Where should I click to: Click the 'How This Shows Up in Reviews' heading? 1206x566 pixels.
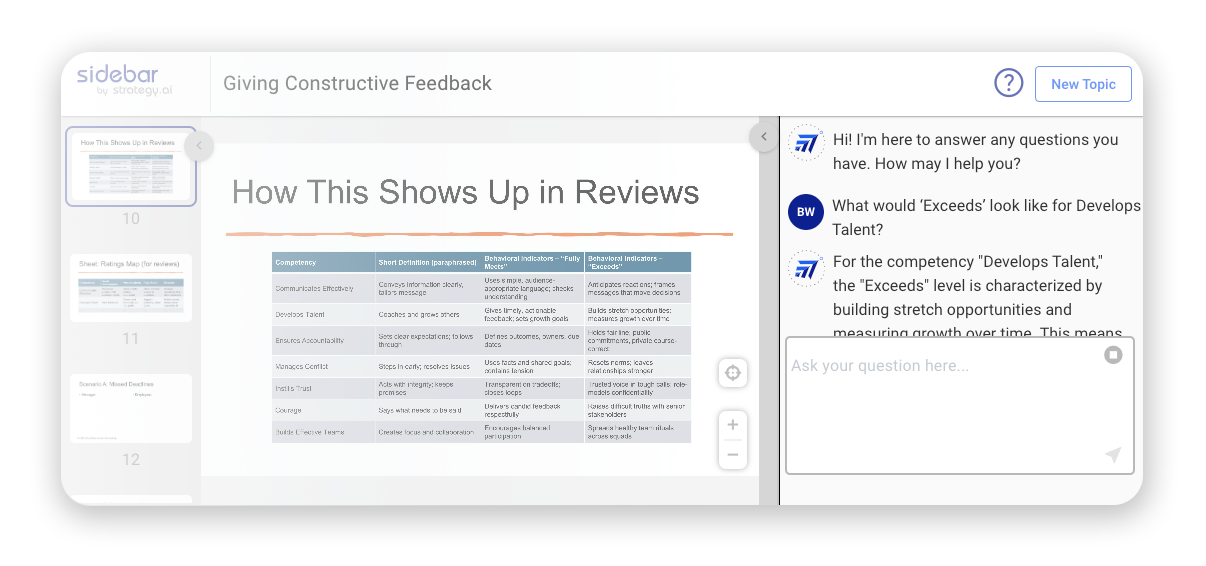pos(465,192)
